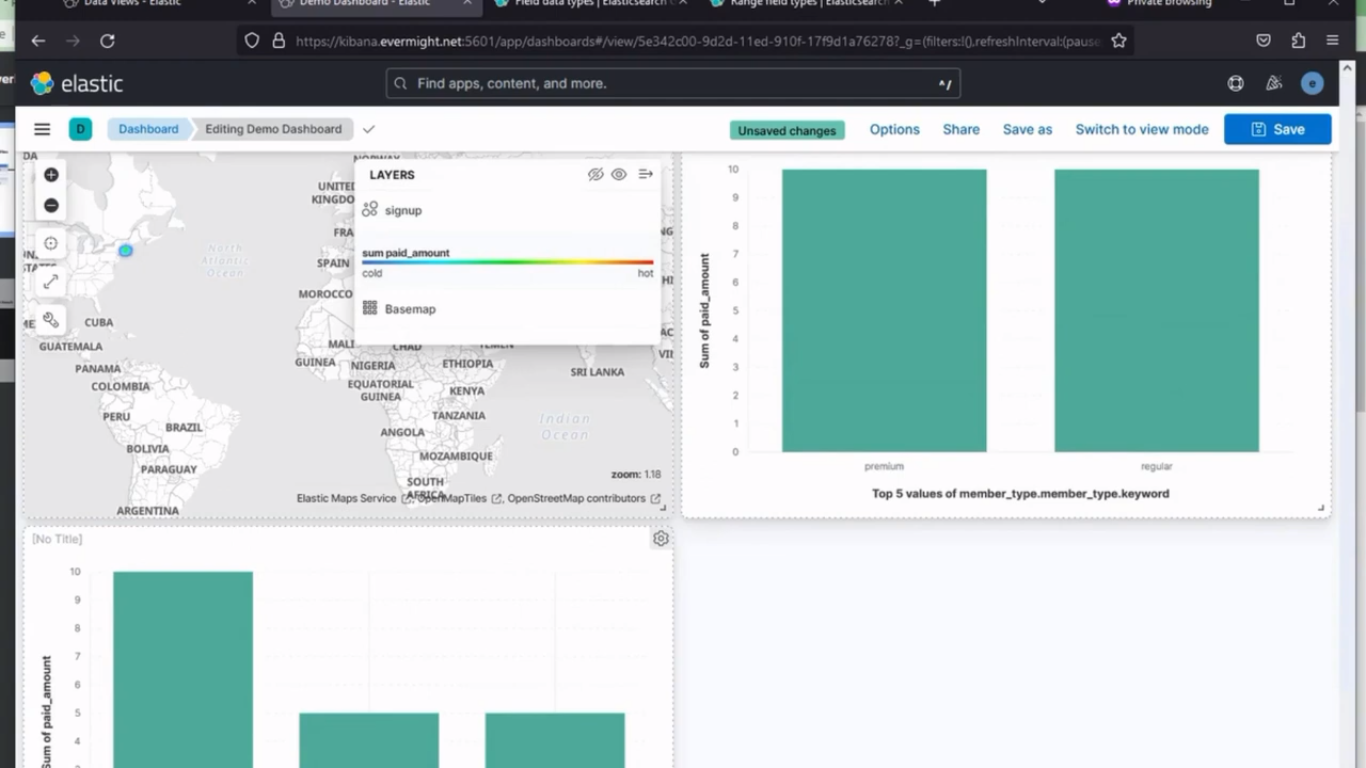Close the Demo Dashboard browser tab
The image size is (1366, 768).
click(x=467, y=3)
